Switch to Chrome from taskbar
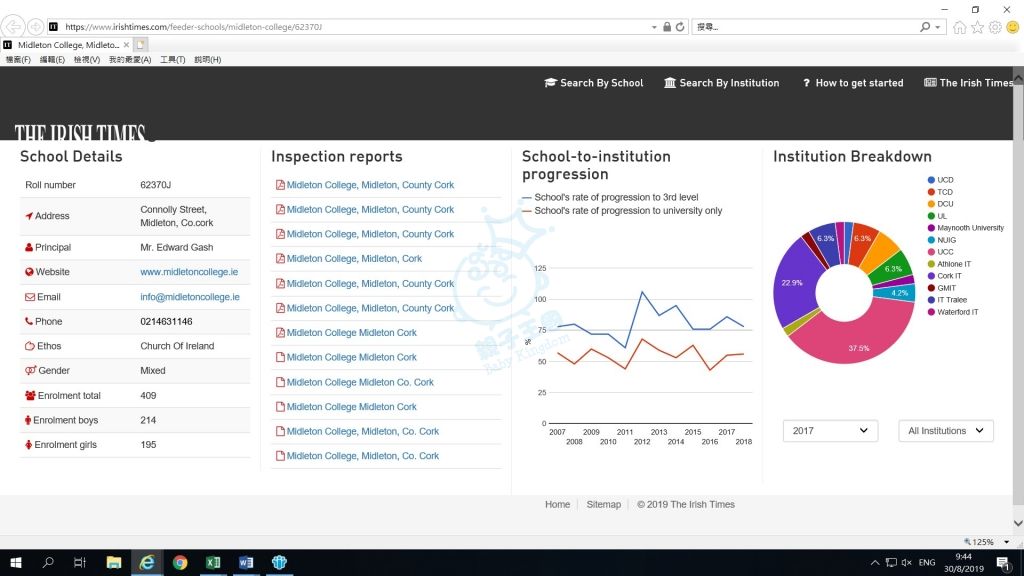The image size is (1024, 576). point(180,562)
